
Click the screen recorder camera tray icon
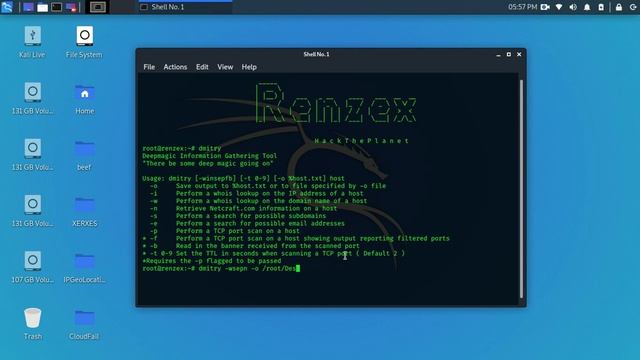tap(545, 7)
